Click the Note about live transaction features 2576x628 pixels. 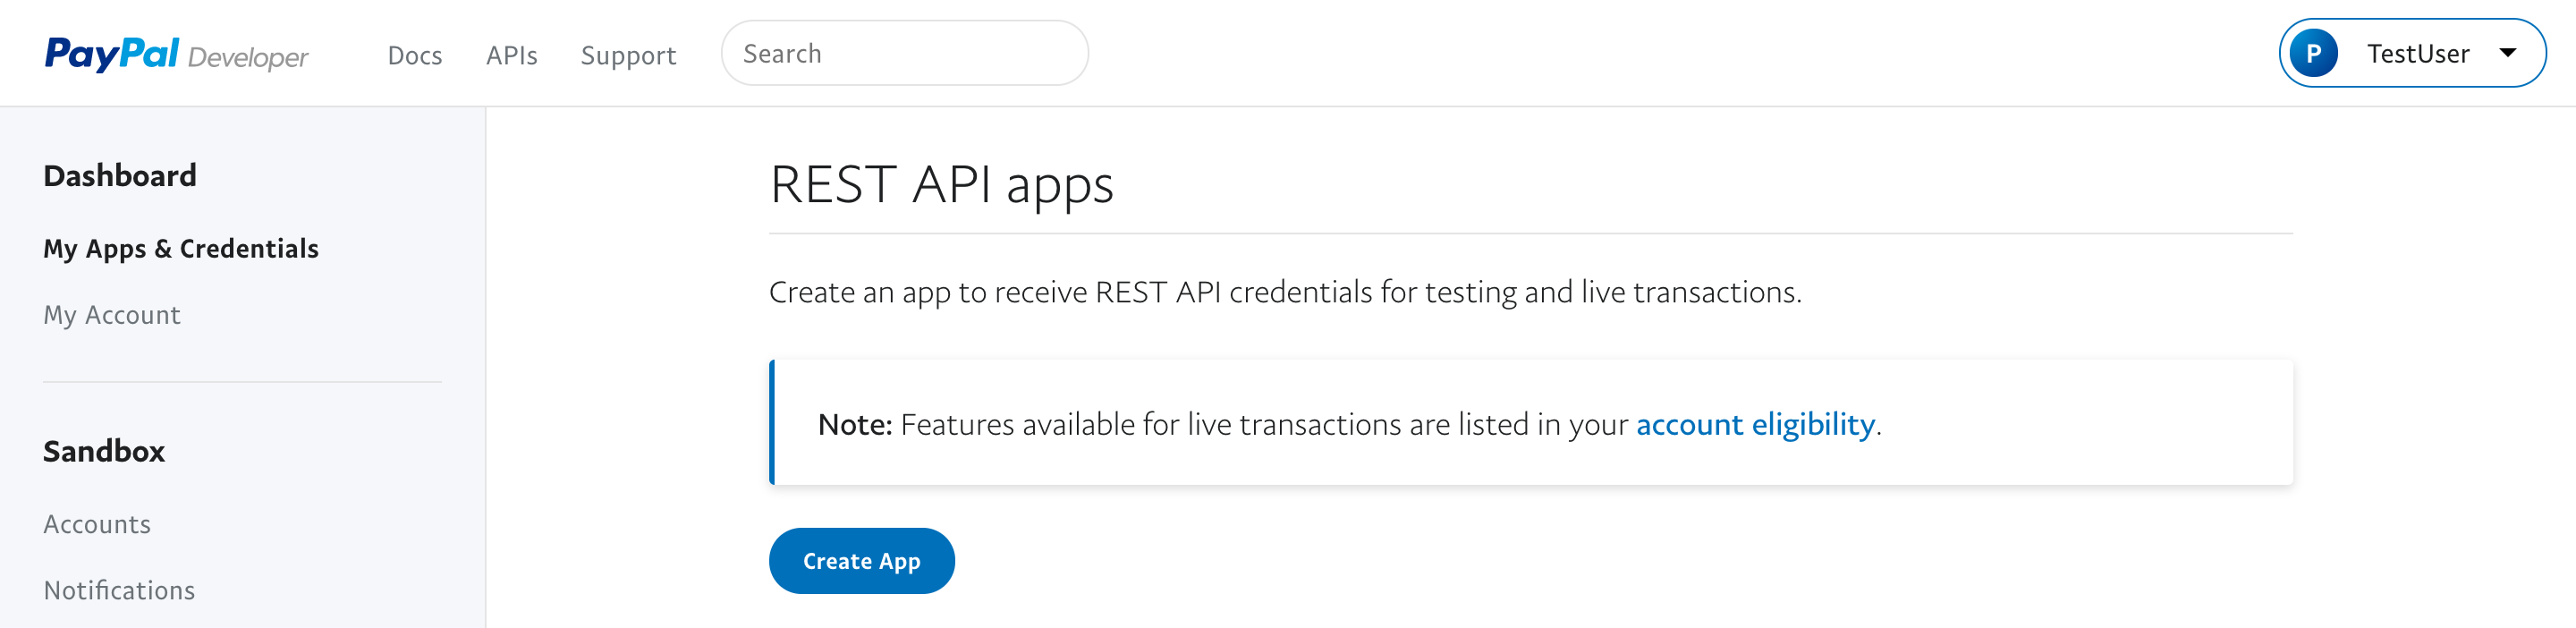[x=1350, y=424]
